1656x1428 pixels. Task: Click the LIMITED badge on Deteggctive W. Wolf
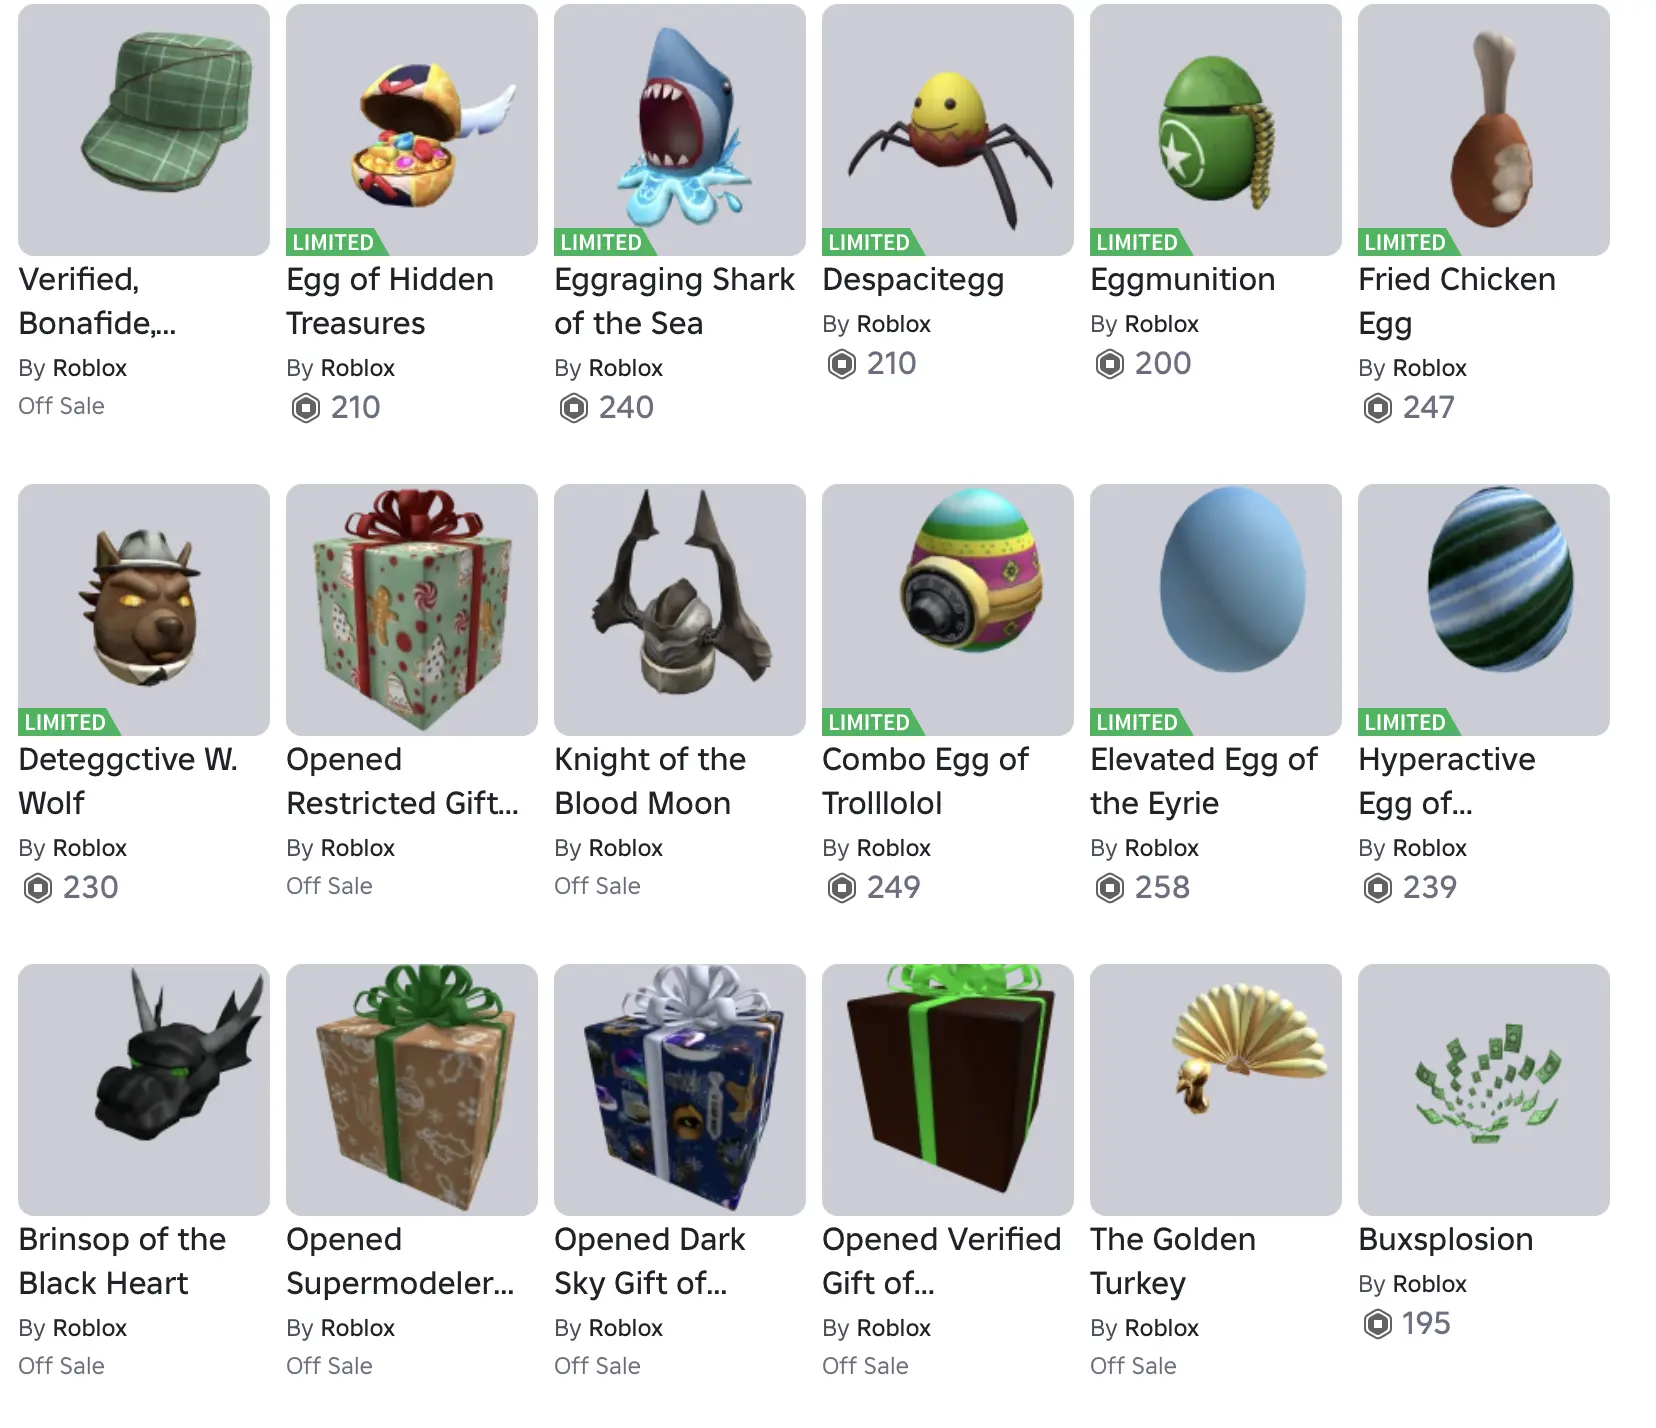(x=65, y=722)
